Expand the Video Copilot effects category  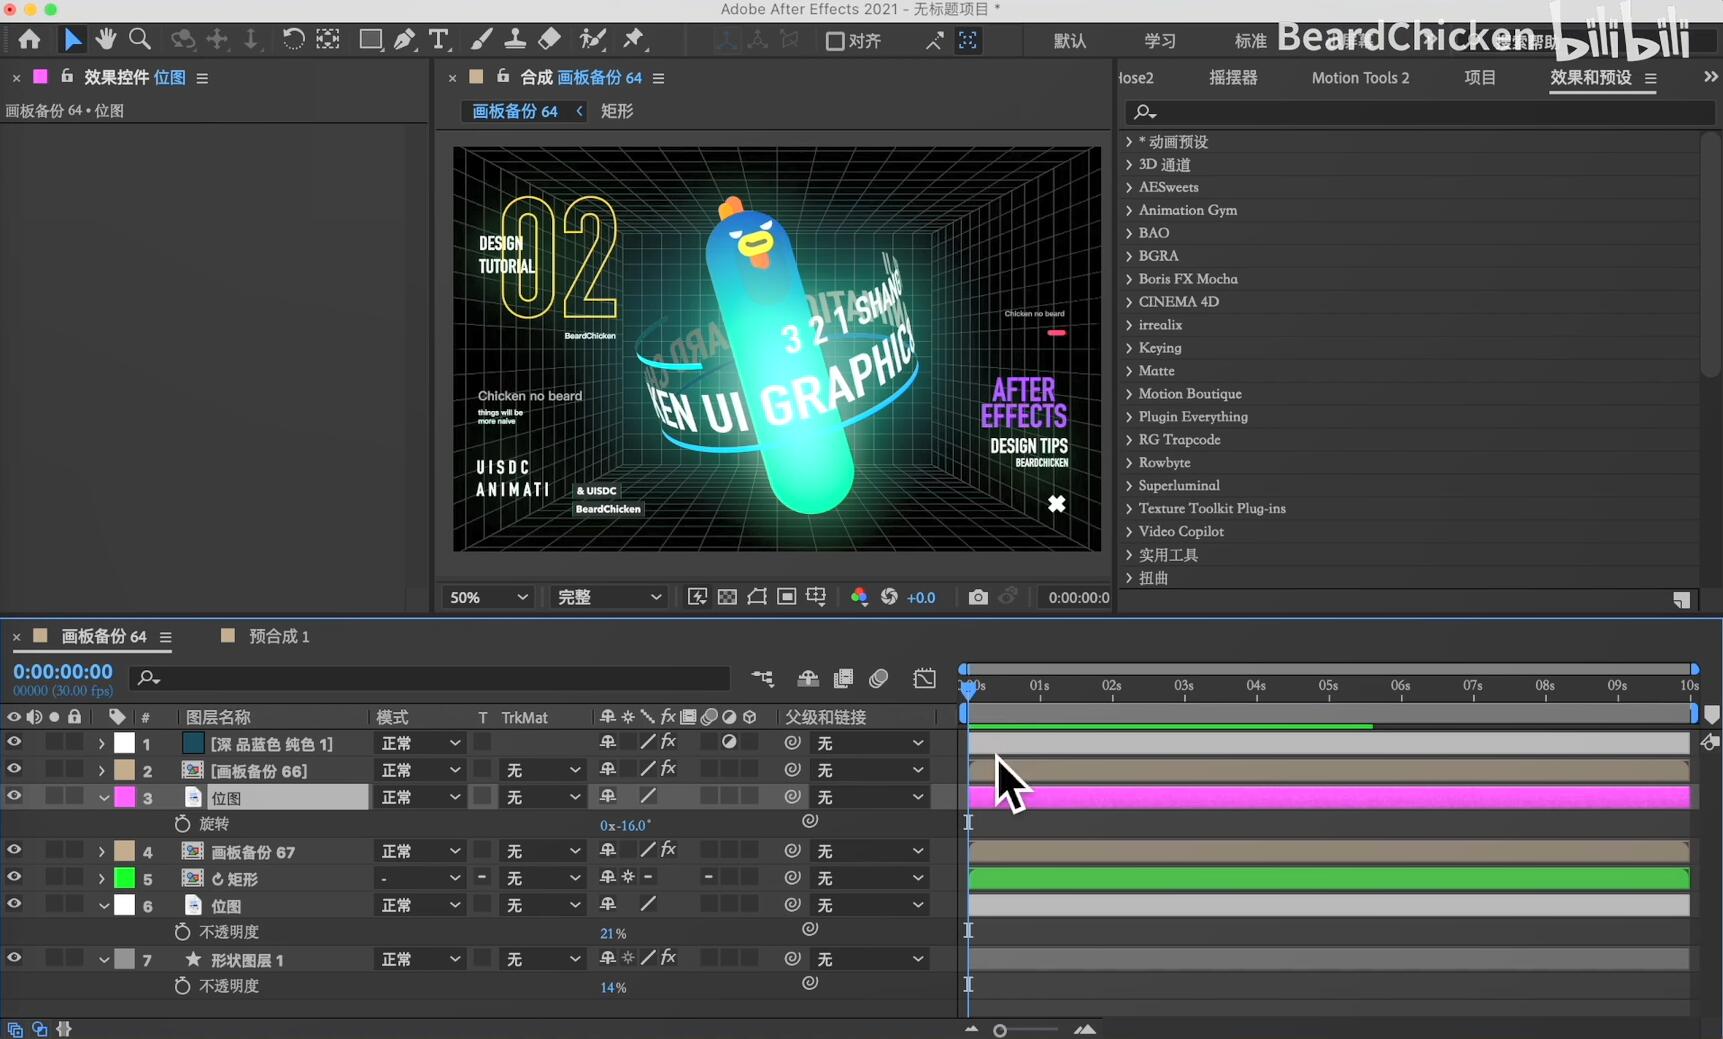[1129, 532]
